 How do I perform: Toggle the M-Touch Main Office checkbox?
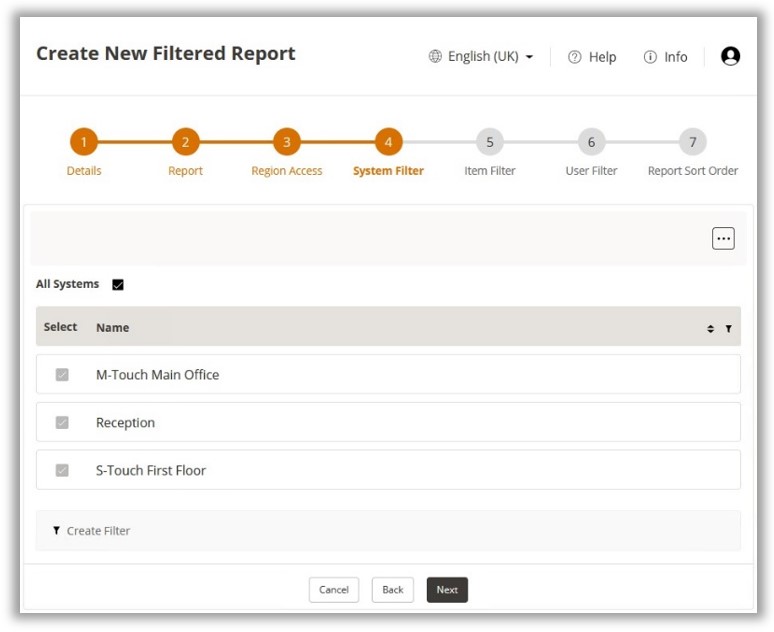(x=62, y=375)
